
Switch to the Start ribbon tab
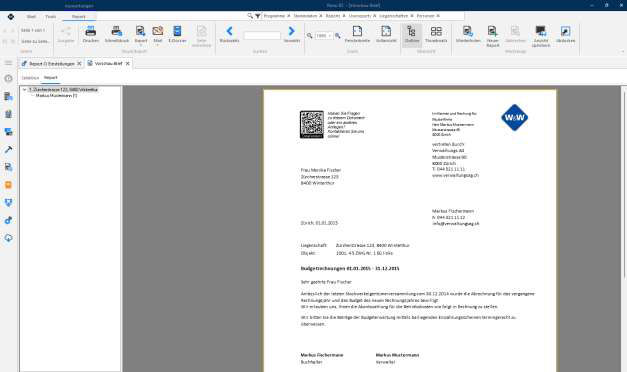[31, 16]
